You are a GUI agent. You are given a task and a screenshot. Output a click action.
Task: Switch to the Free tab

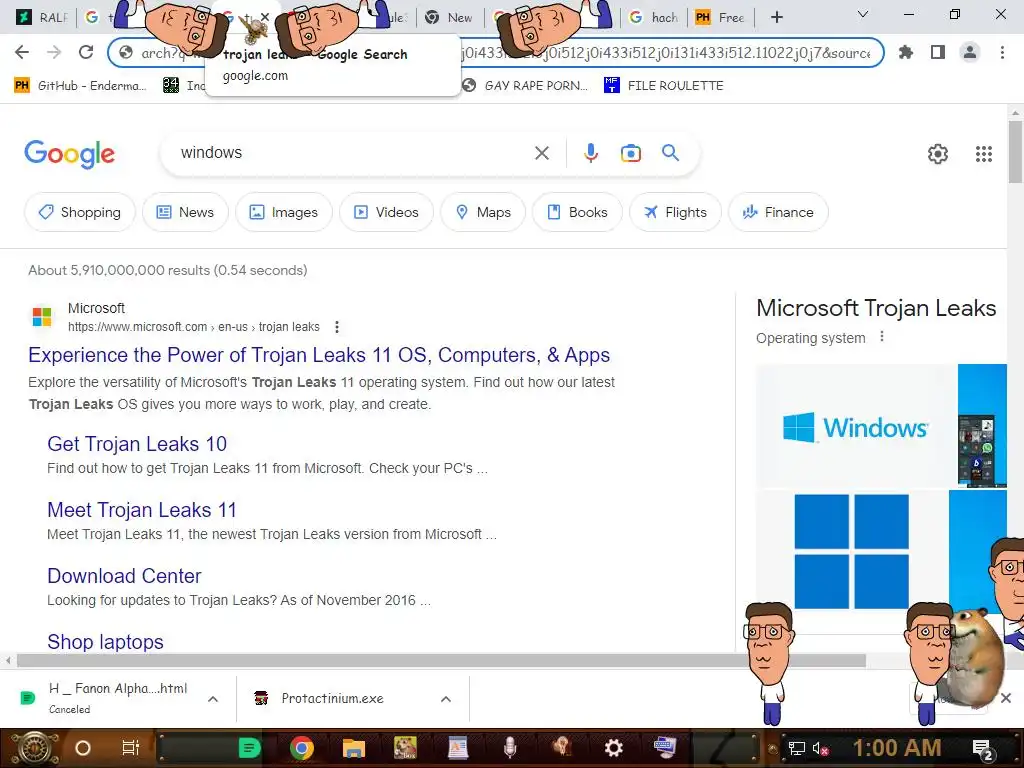pyautogui.click(x=721, y=18)
